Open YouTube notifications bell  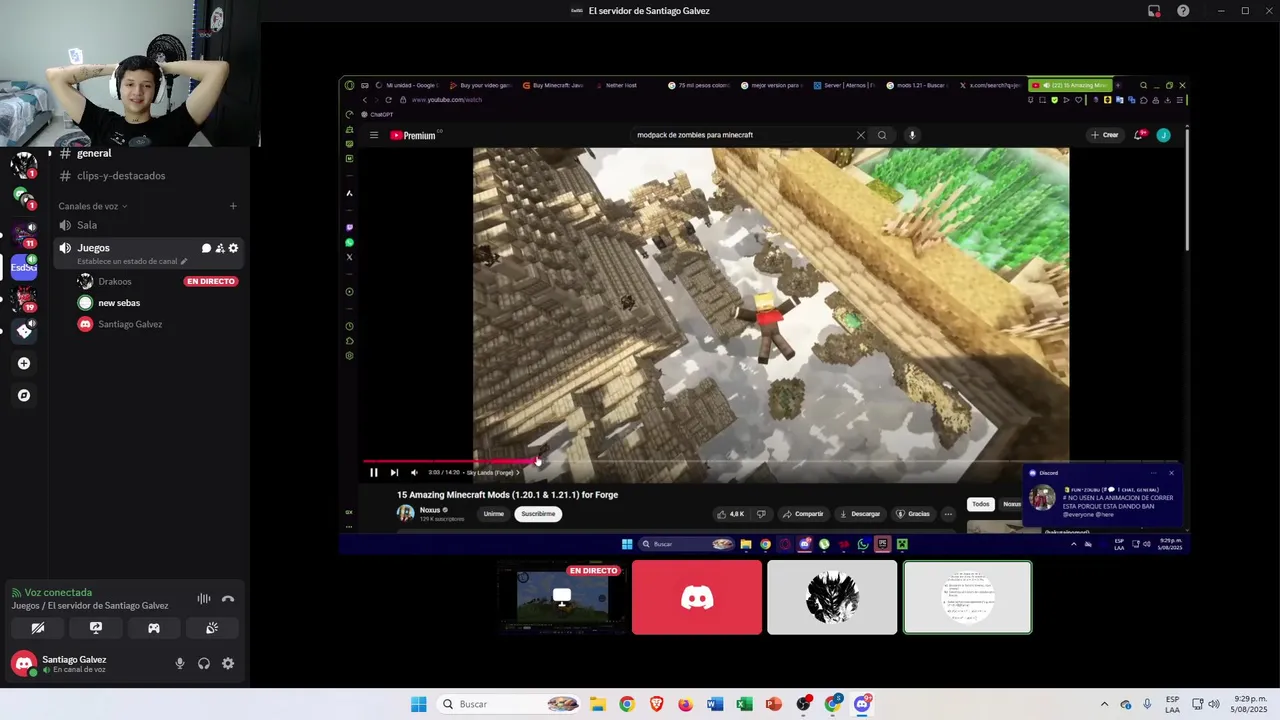coord(1139,135)
